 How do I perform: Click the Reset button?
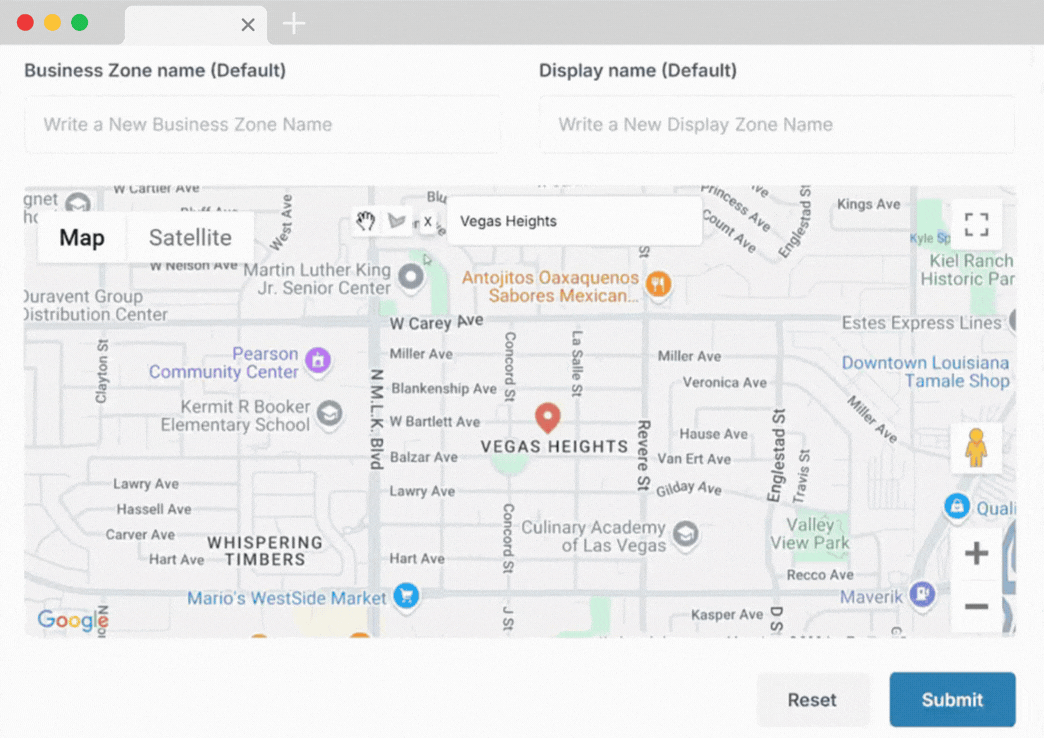pyautogui.click(x=812, y=699)
